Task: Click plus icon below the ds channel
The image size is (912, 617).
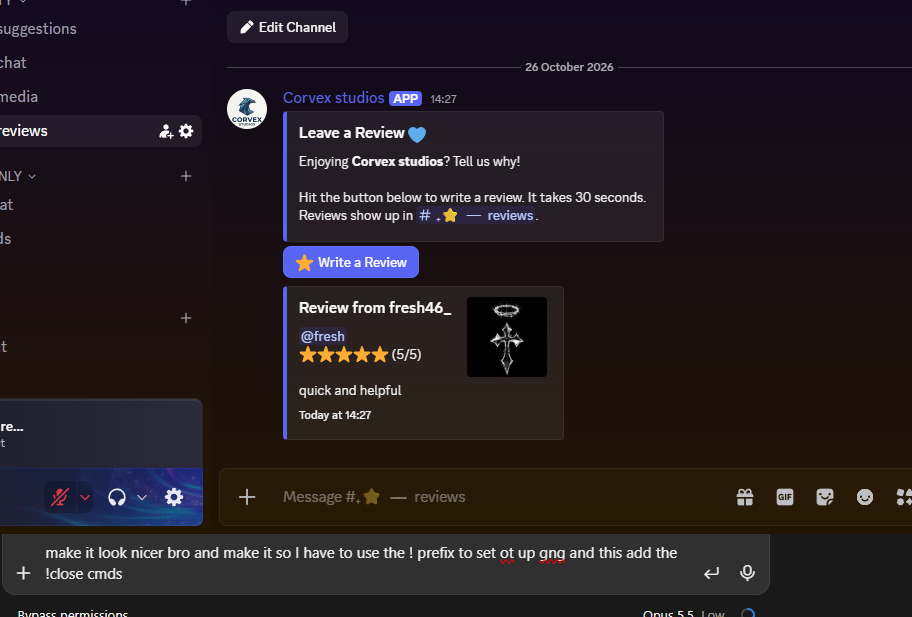Action: (x=186, y=318)
